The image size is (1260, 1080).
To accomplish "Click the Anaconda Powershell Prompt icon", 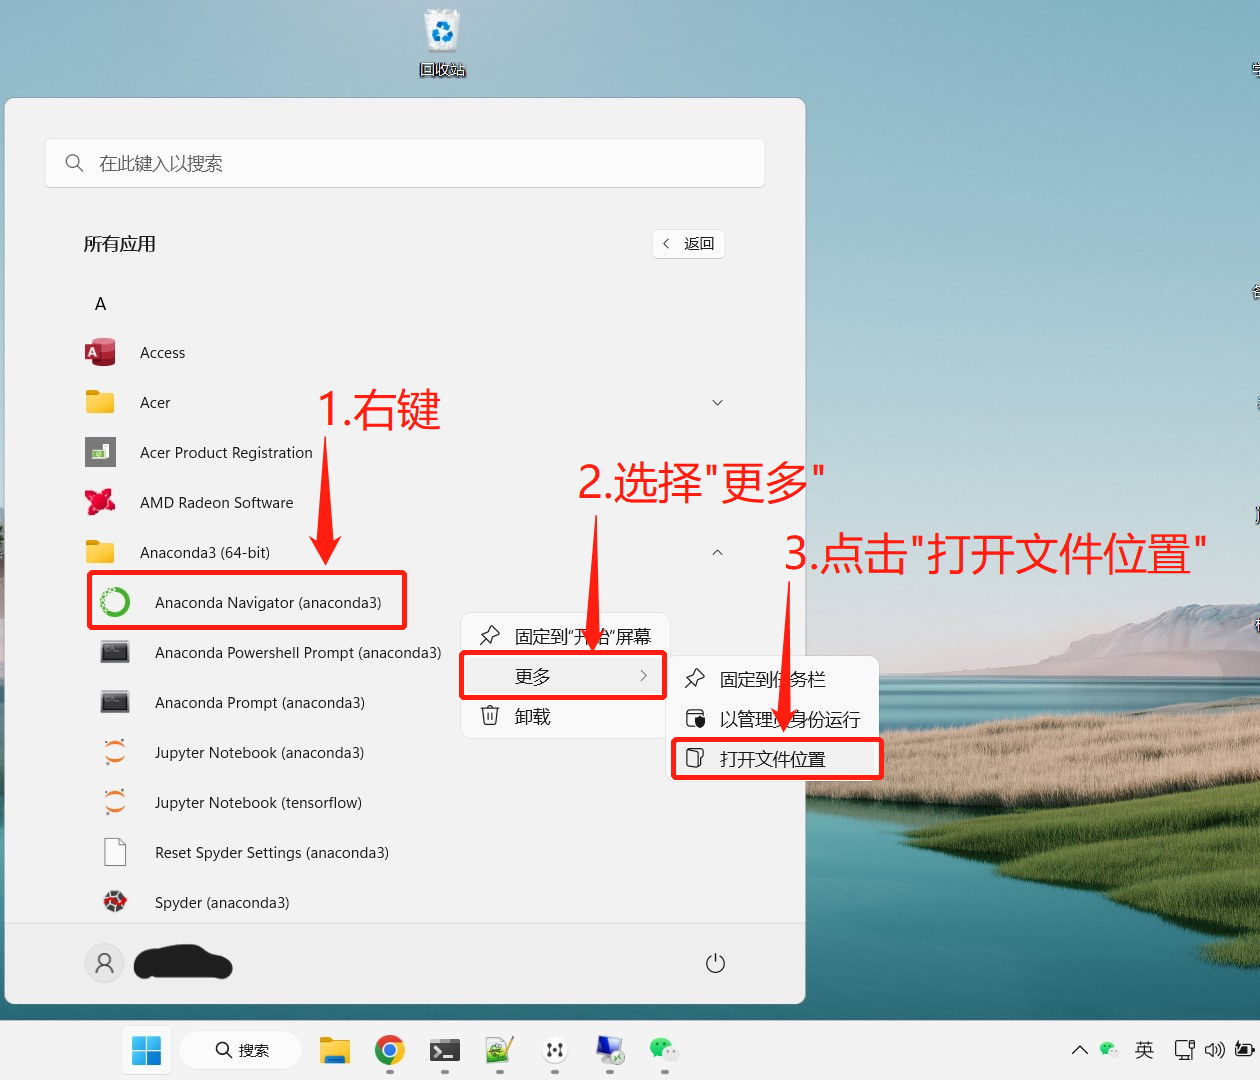I will tap(115, 652).
